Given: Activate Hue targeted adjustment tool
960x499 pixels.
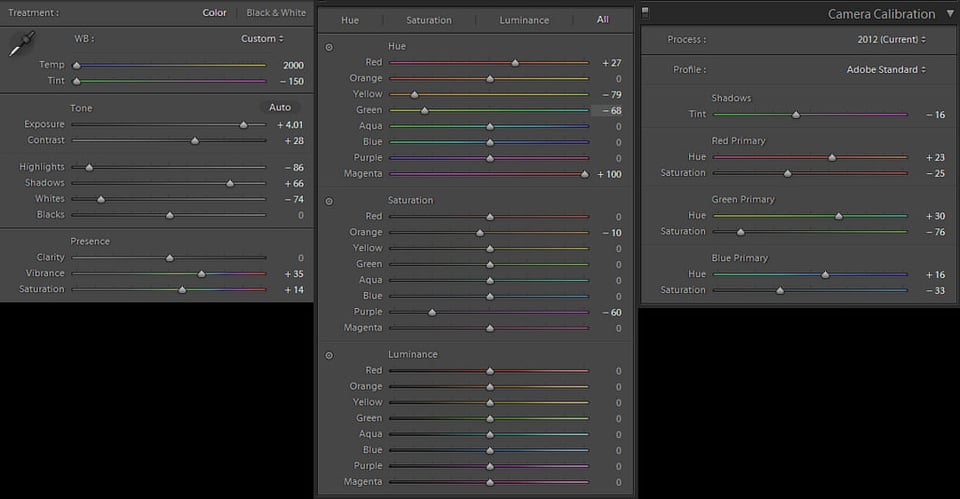Looking at the screenshot, I should click(x=329, y=47).
